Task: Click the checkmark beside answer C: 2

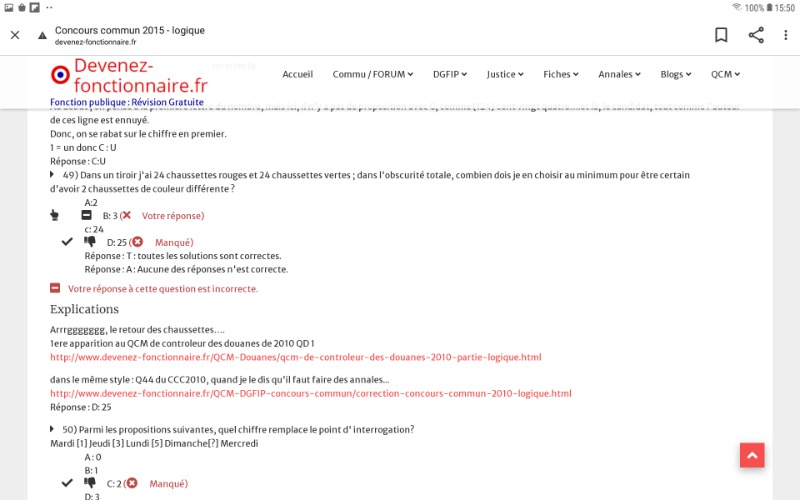Action: pos(67,483)
